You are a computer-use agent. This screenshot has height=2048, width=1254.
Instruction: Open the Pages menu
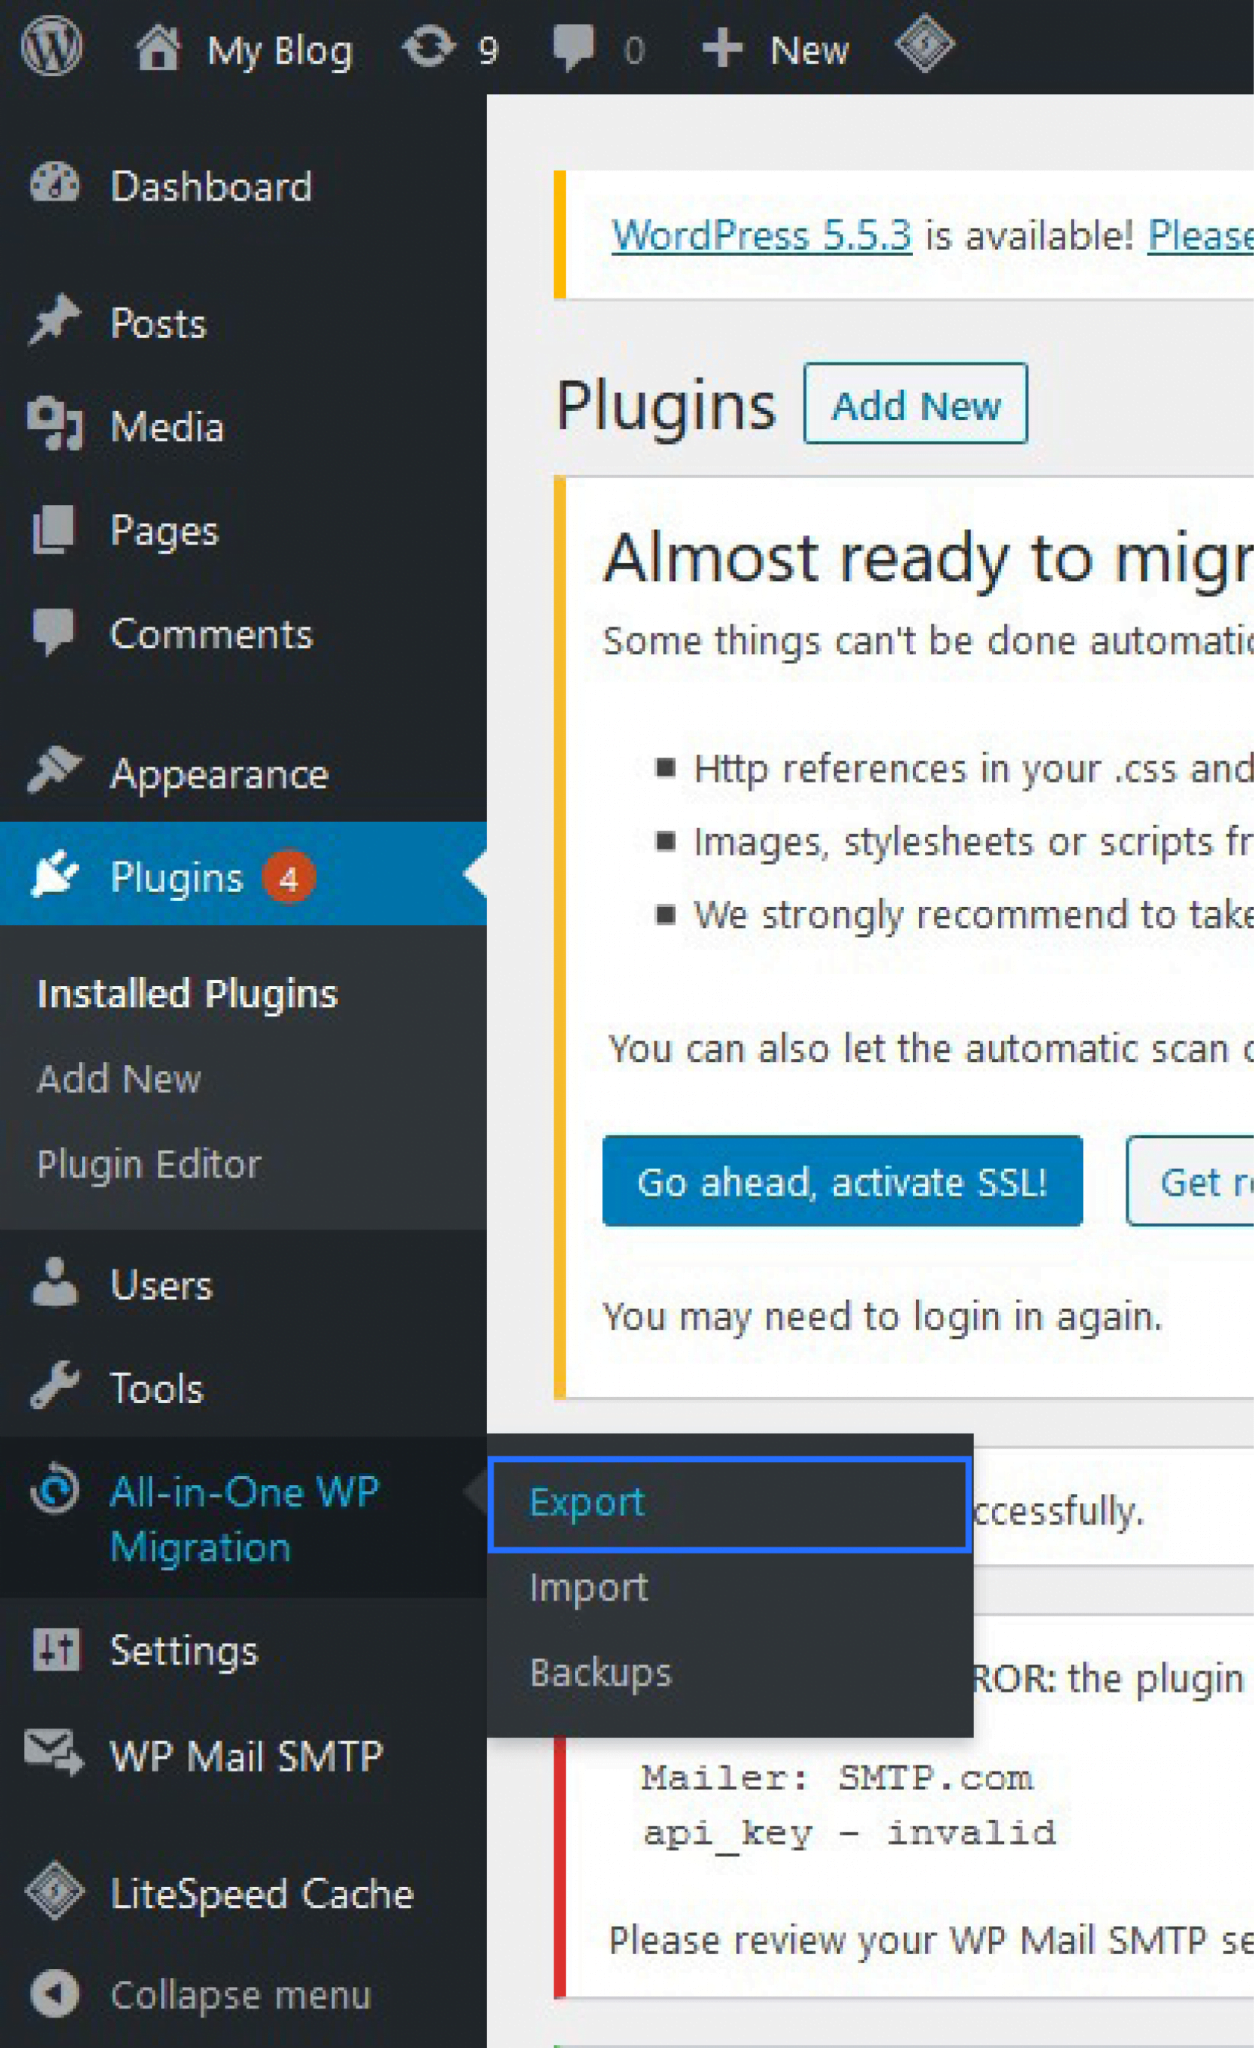[164, 531]
